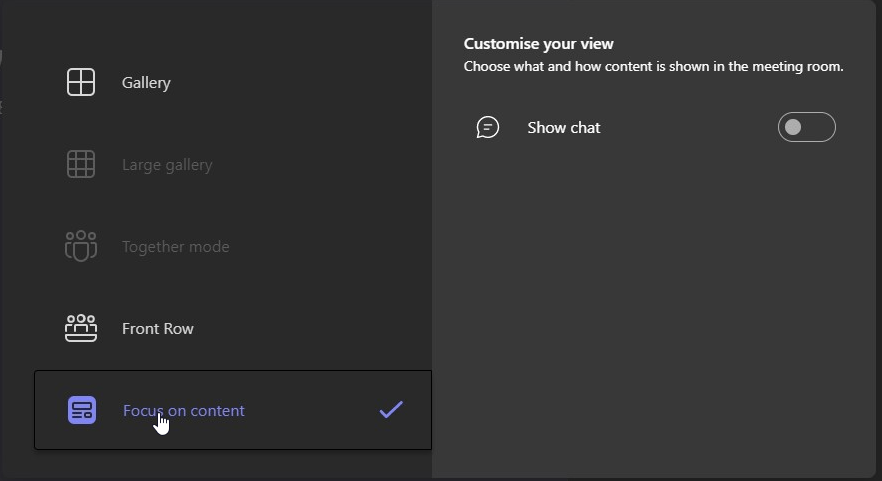
Task: Click the Front Row seating icon
Action: click(81, 328)
